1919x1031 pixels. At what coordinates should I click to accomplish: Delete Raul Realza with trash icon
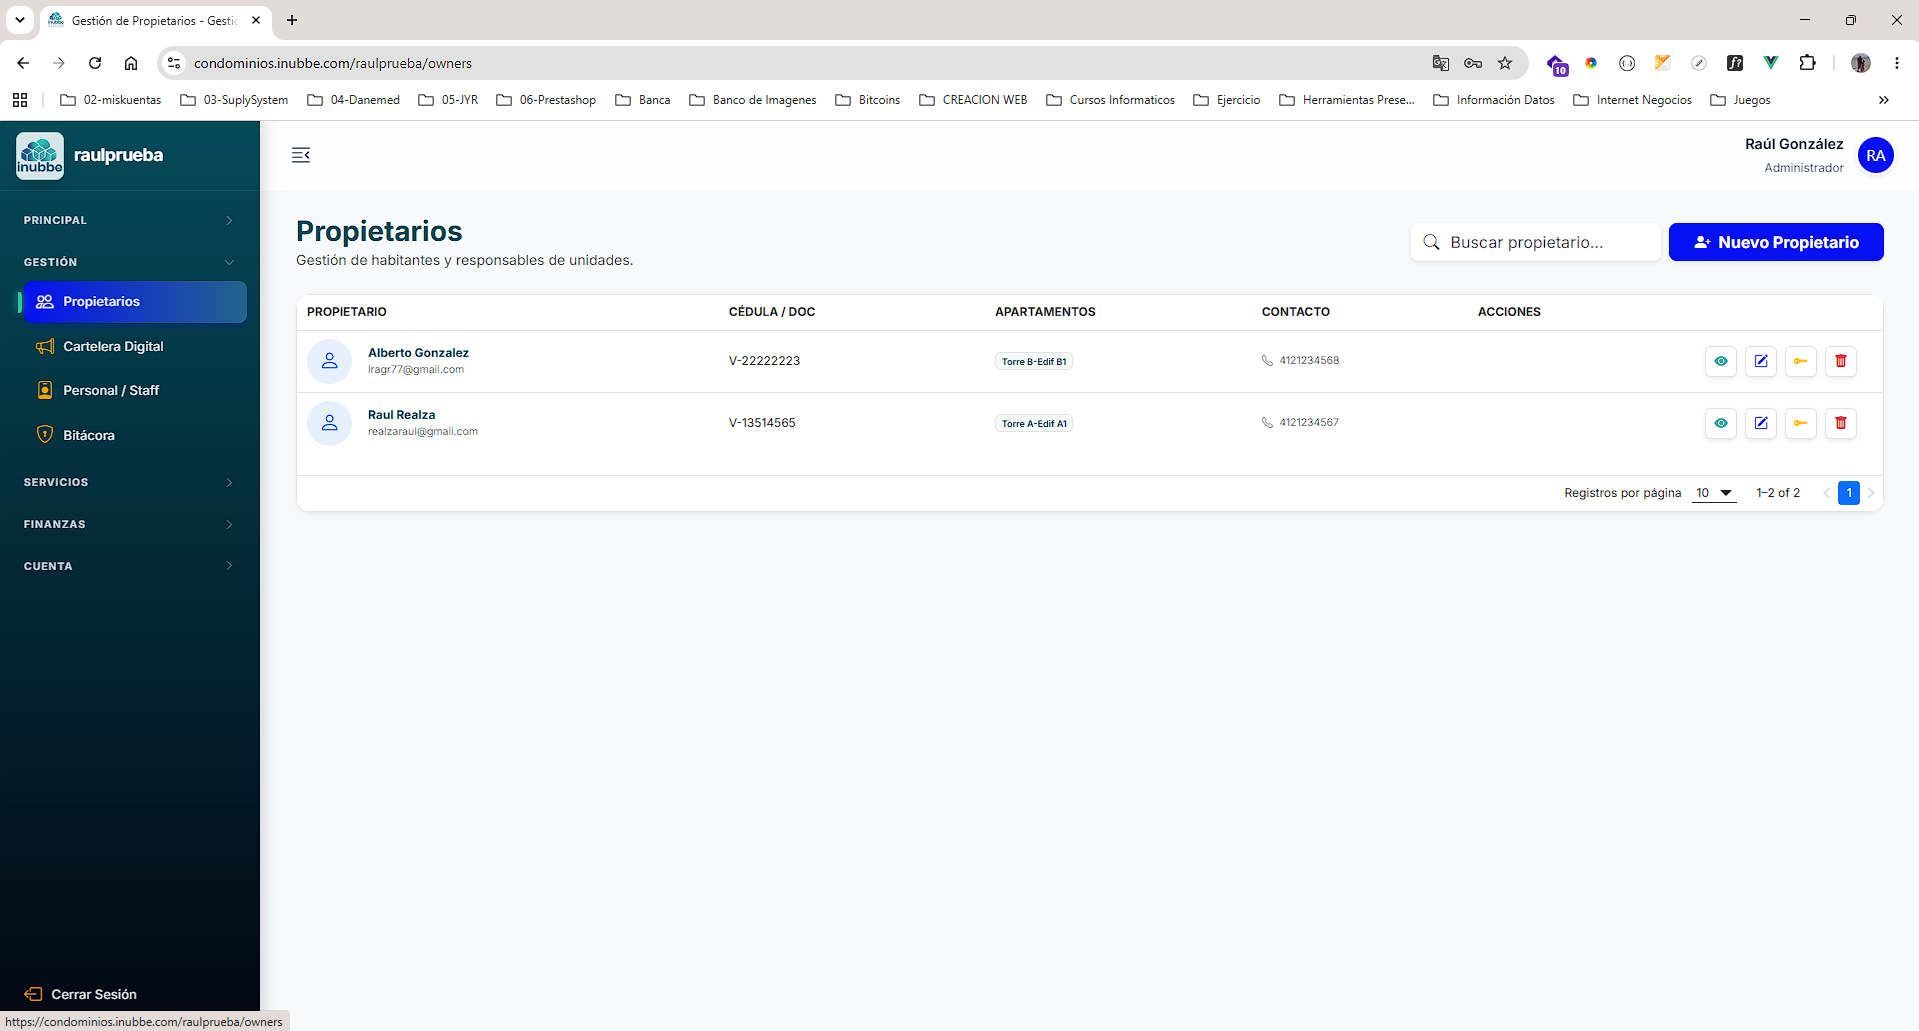tap(1840, 423)
